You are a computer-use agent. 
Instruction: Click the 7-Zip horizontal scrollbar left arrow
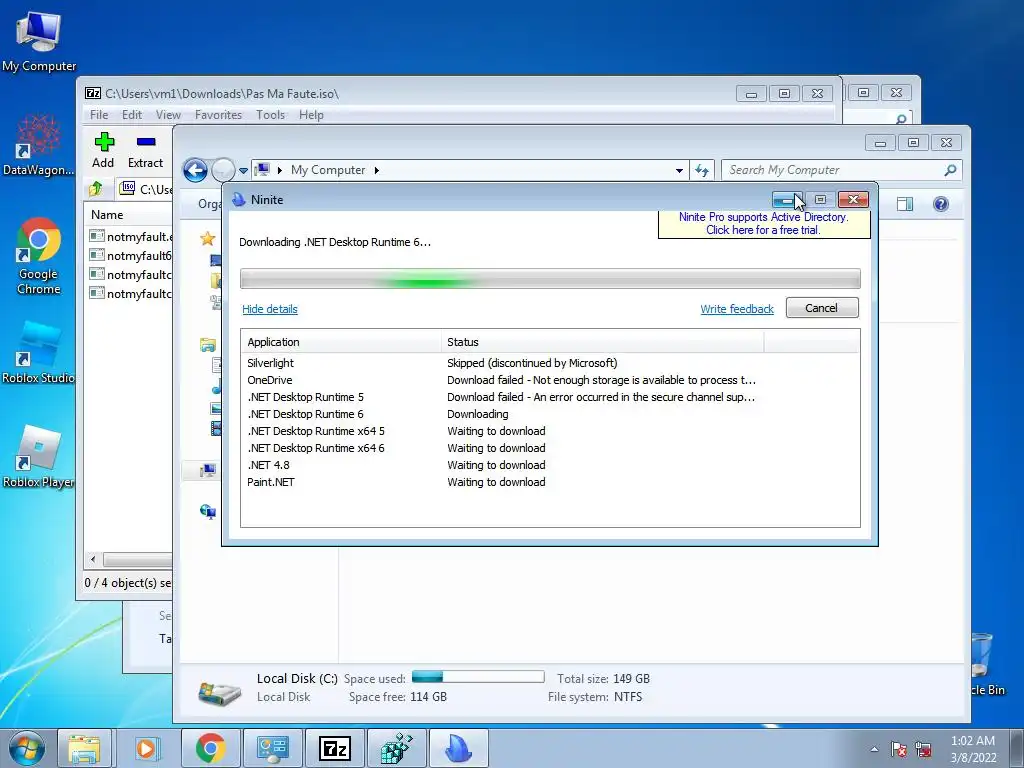click(x=93, y=560)
